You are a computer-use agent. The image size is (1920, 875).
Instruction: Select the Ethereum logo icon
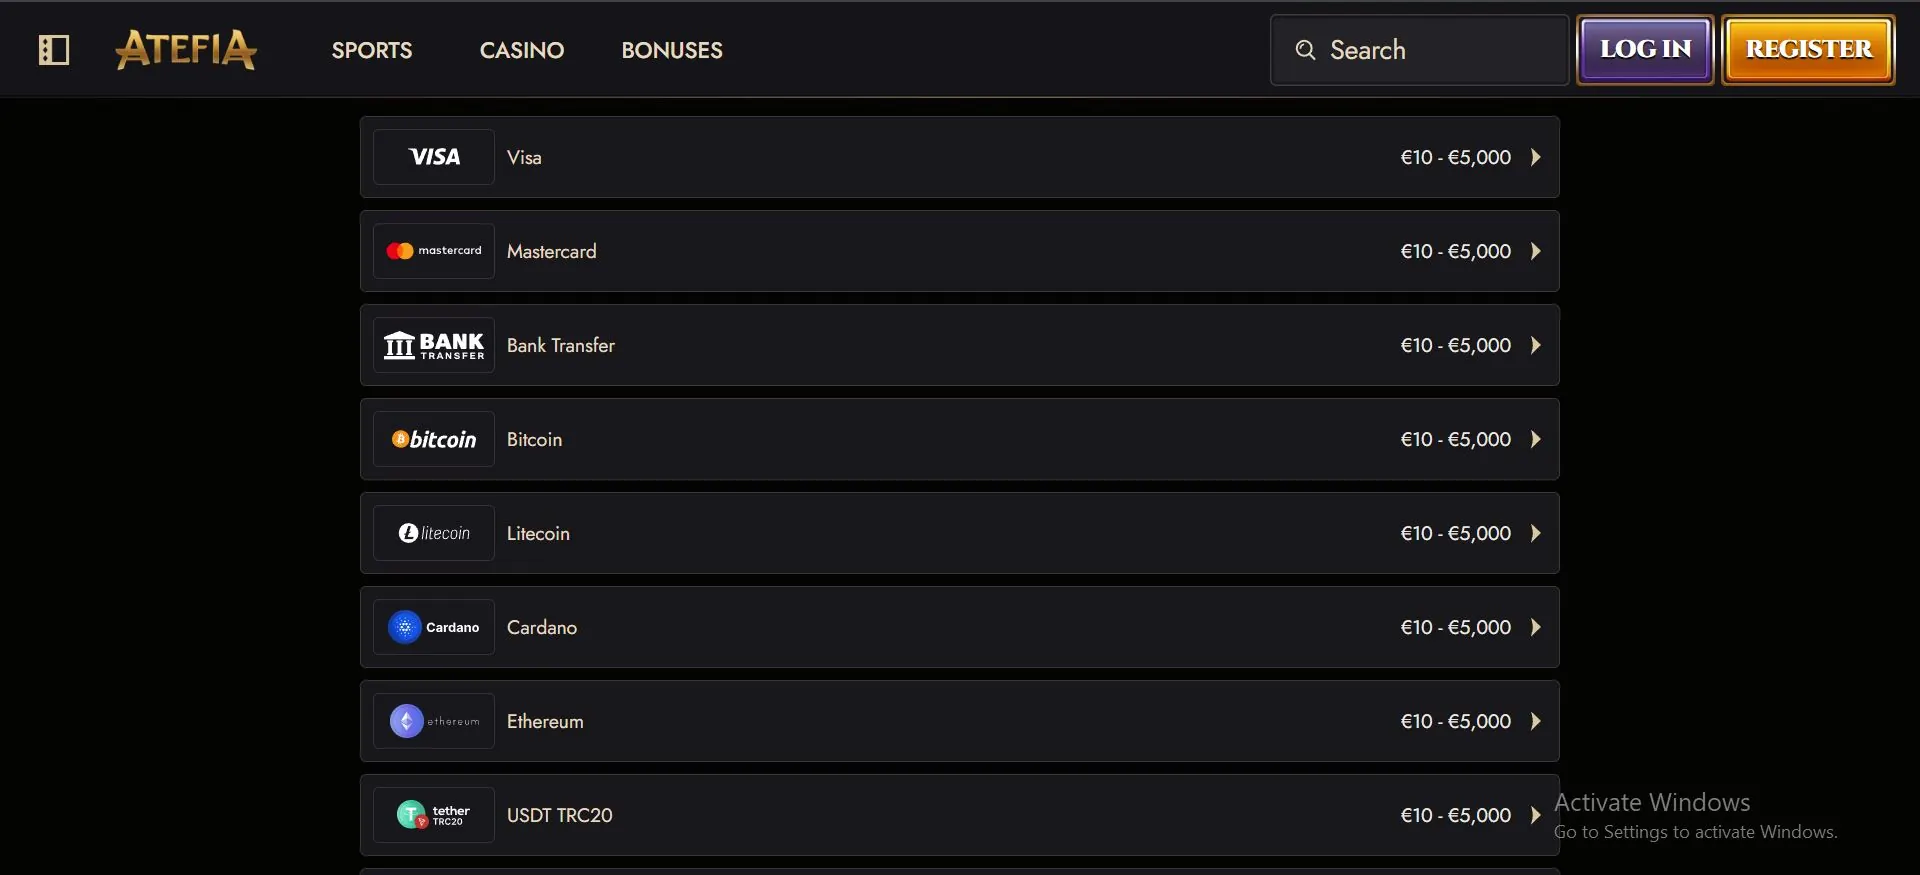(x=434, y=721)
